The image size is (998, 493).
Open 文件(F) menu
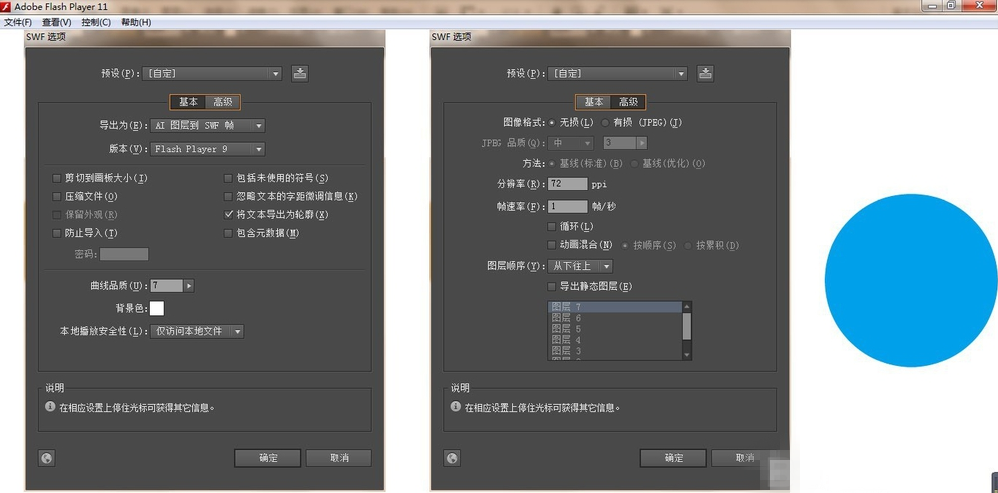[x=18, y=22]
